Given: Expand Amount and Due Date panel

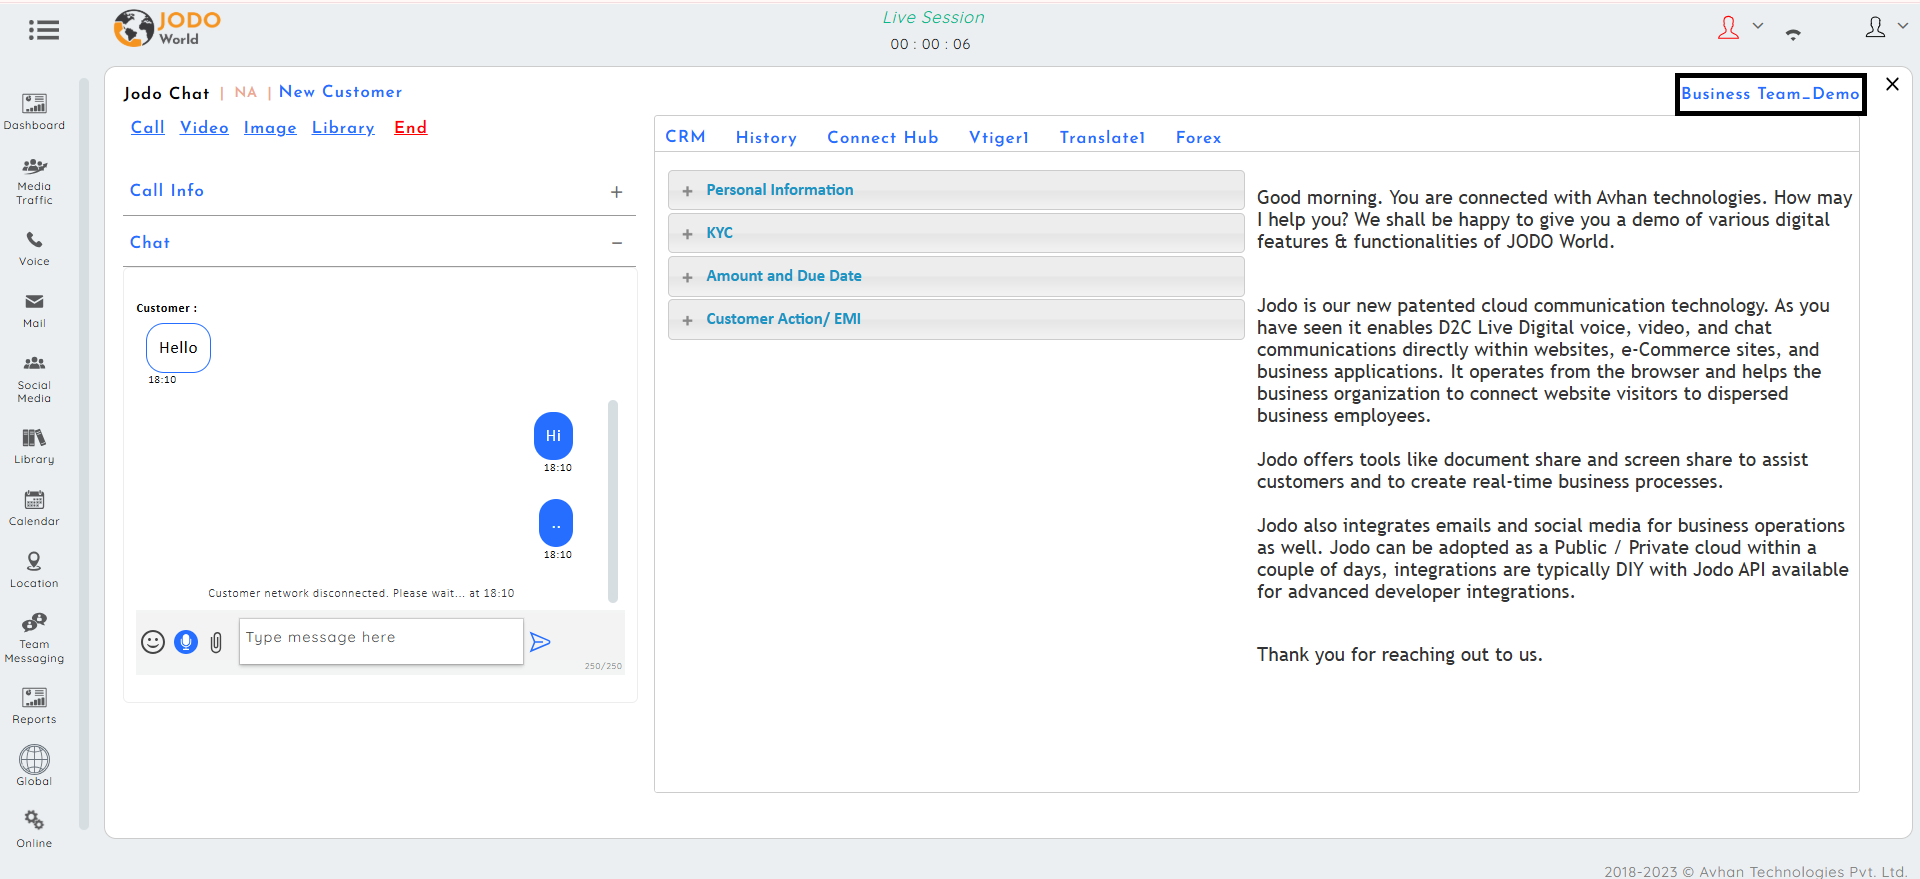Looking at the screenshot, I should click(956, 276).
